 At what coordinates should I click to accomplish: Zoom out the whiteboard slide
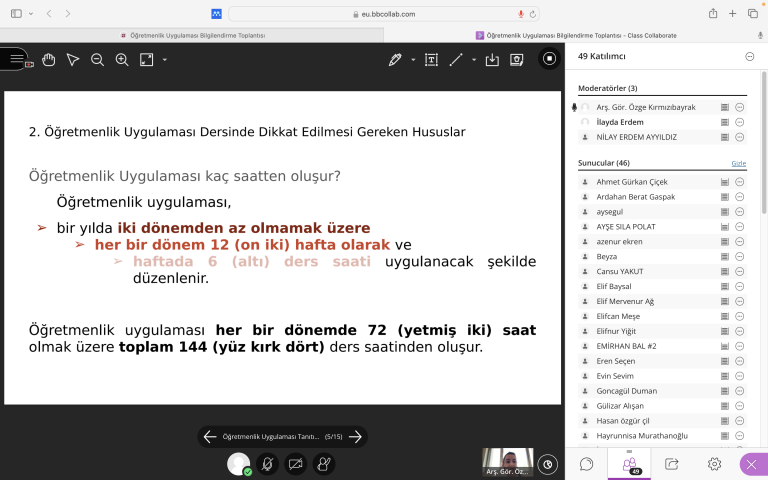point(98,60)
